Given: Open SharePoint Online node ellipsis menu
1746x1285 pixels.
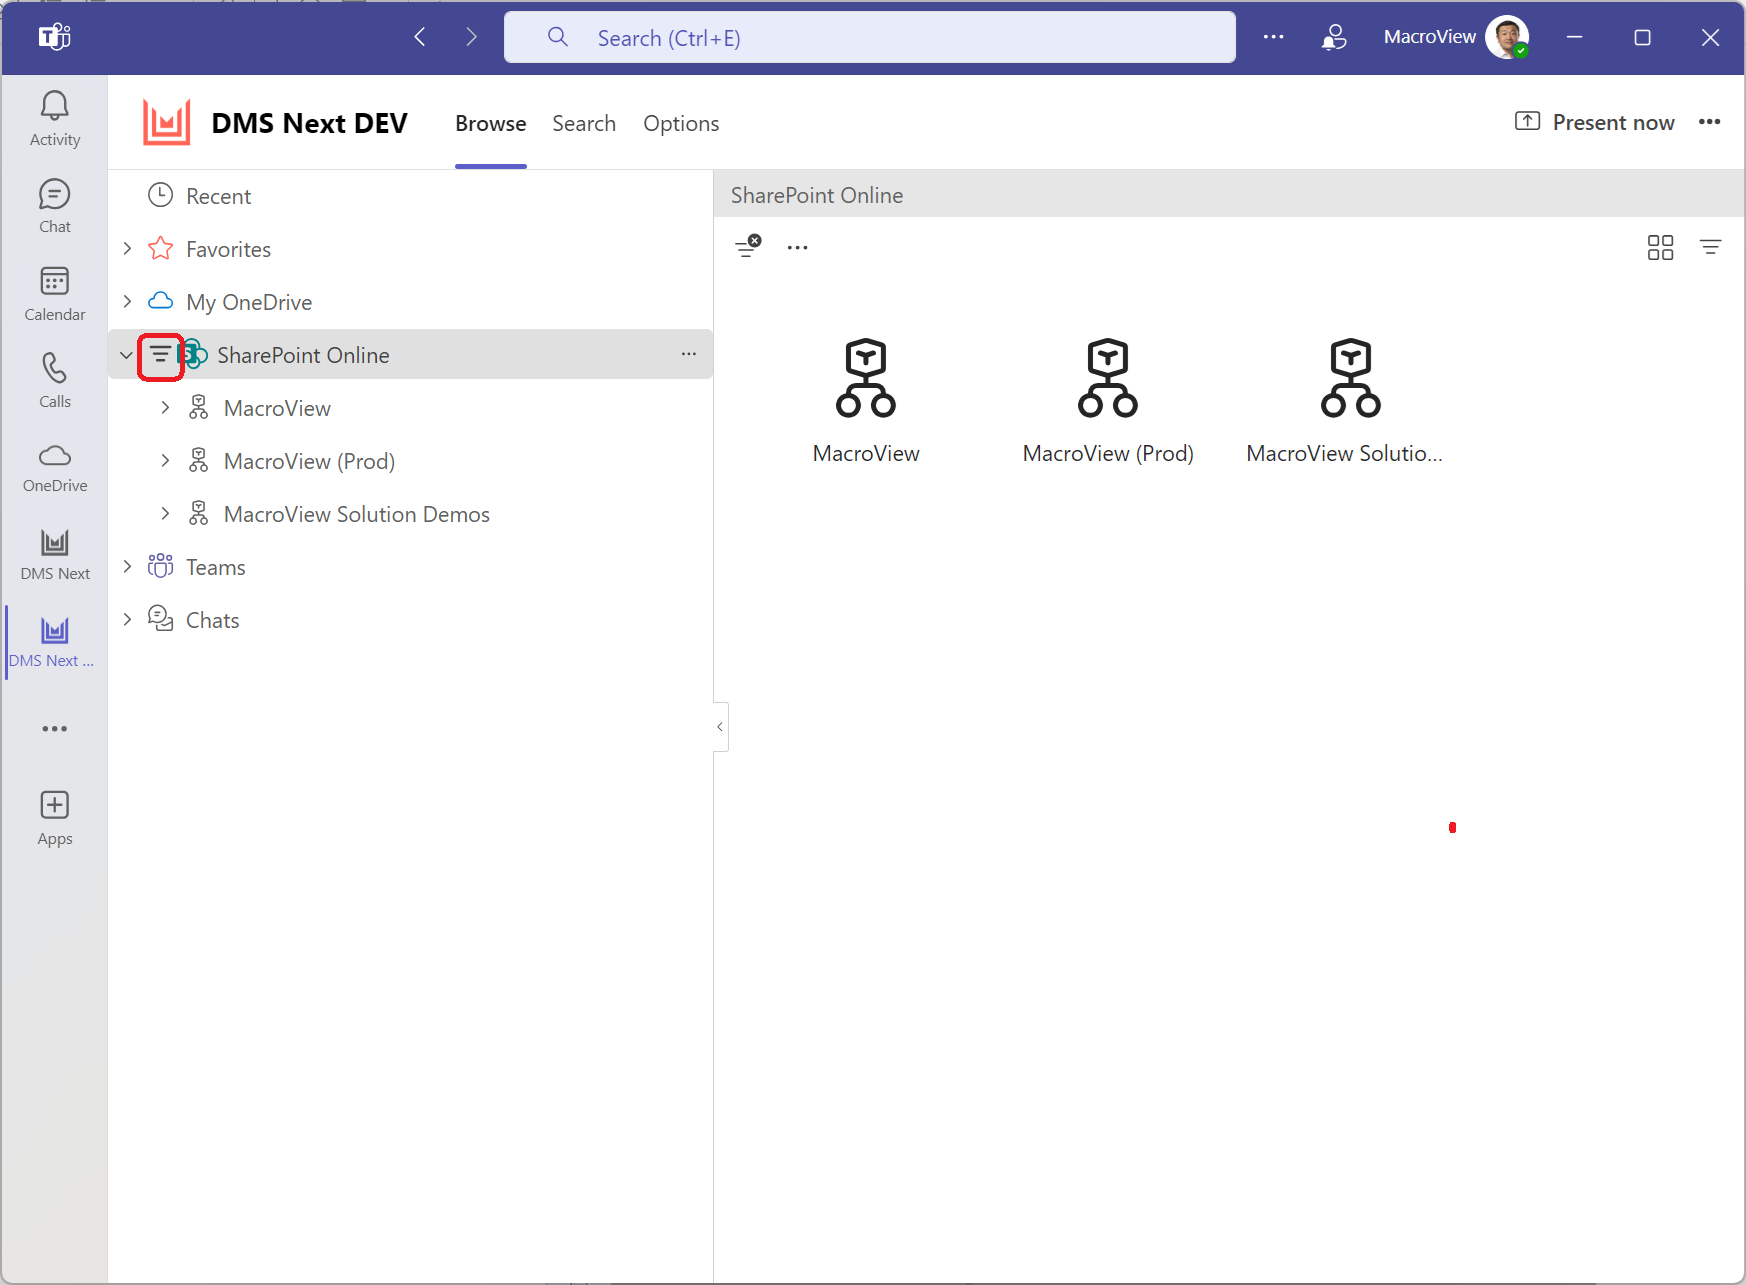Looking at the screenshot, I should [689, 354].
